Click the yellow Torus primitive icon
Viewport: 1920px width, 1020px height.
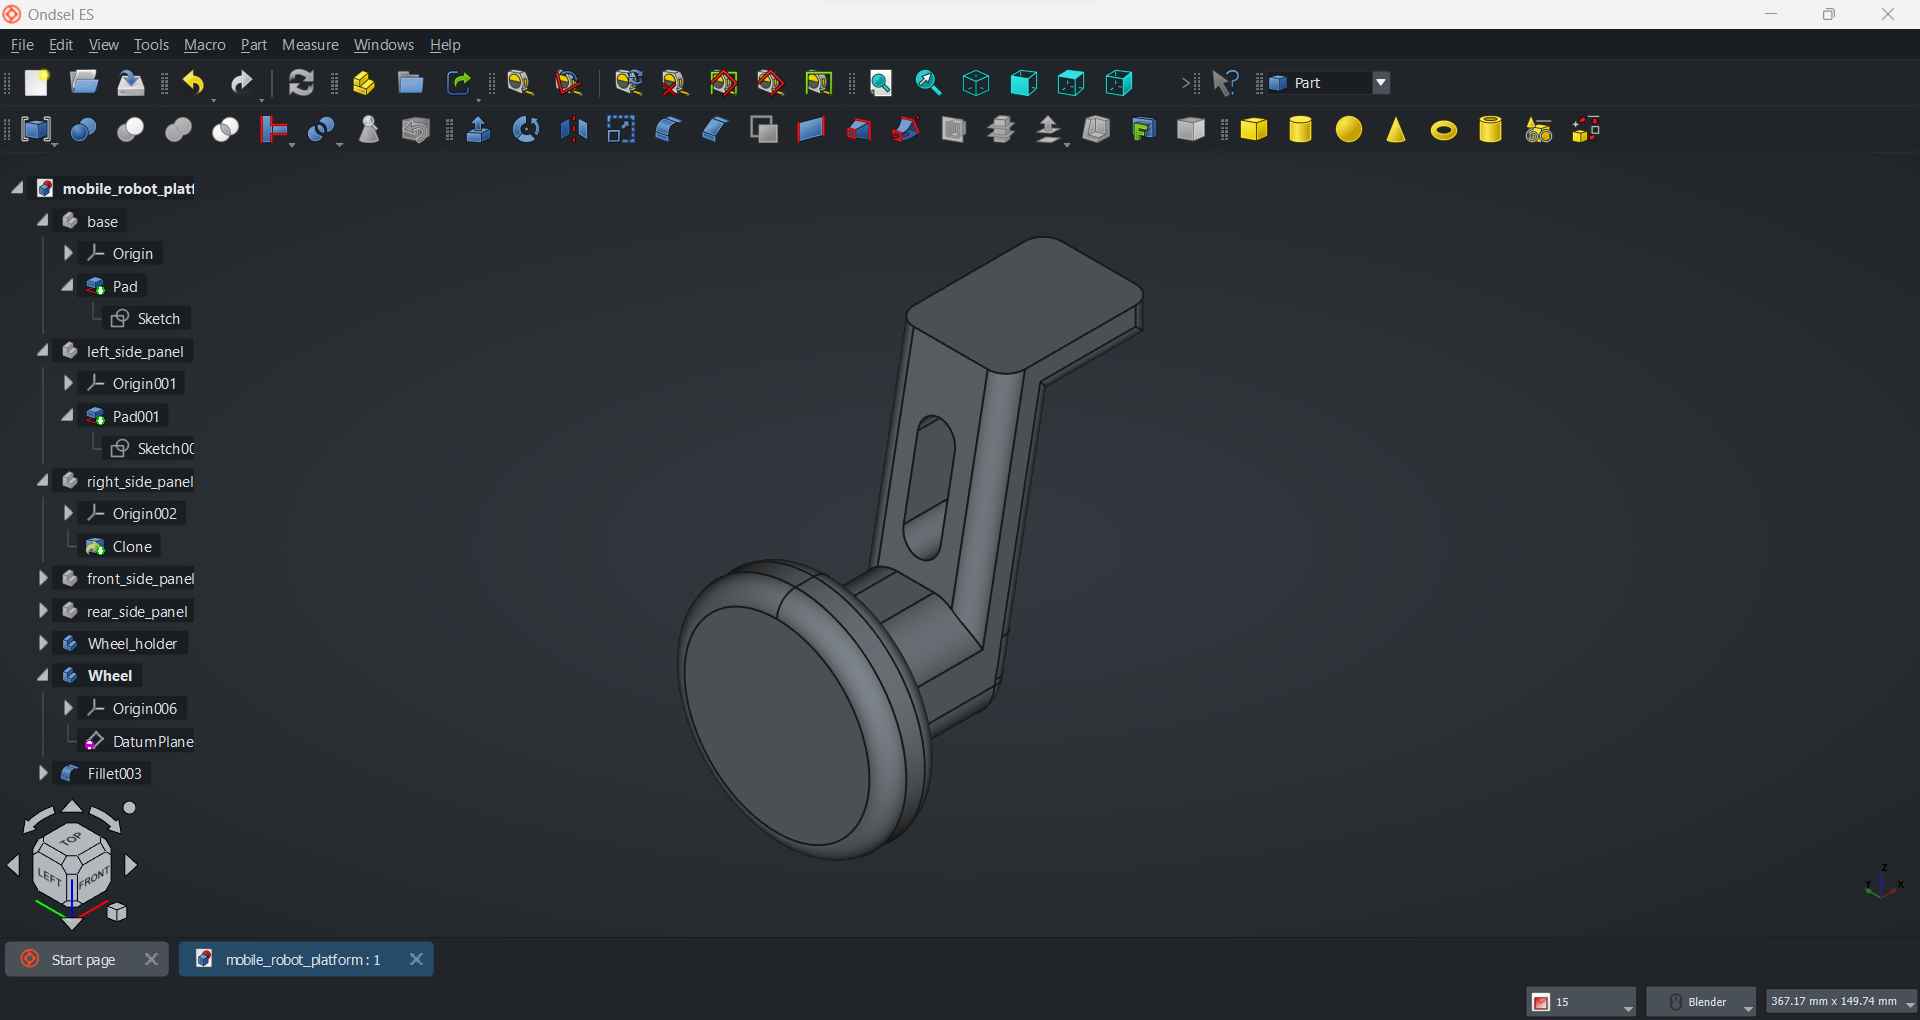(1444, 130)
